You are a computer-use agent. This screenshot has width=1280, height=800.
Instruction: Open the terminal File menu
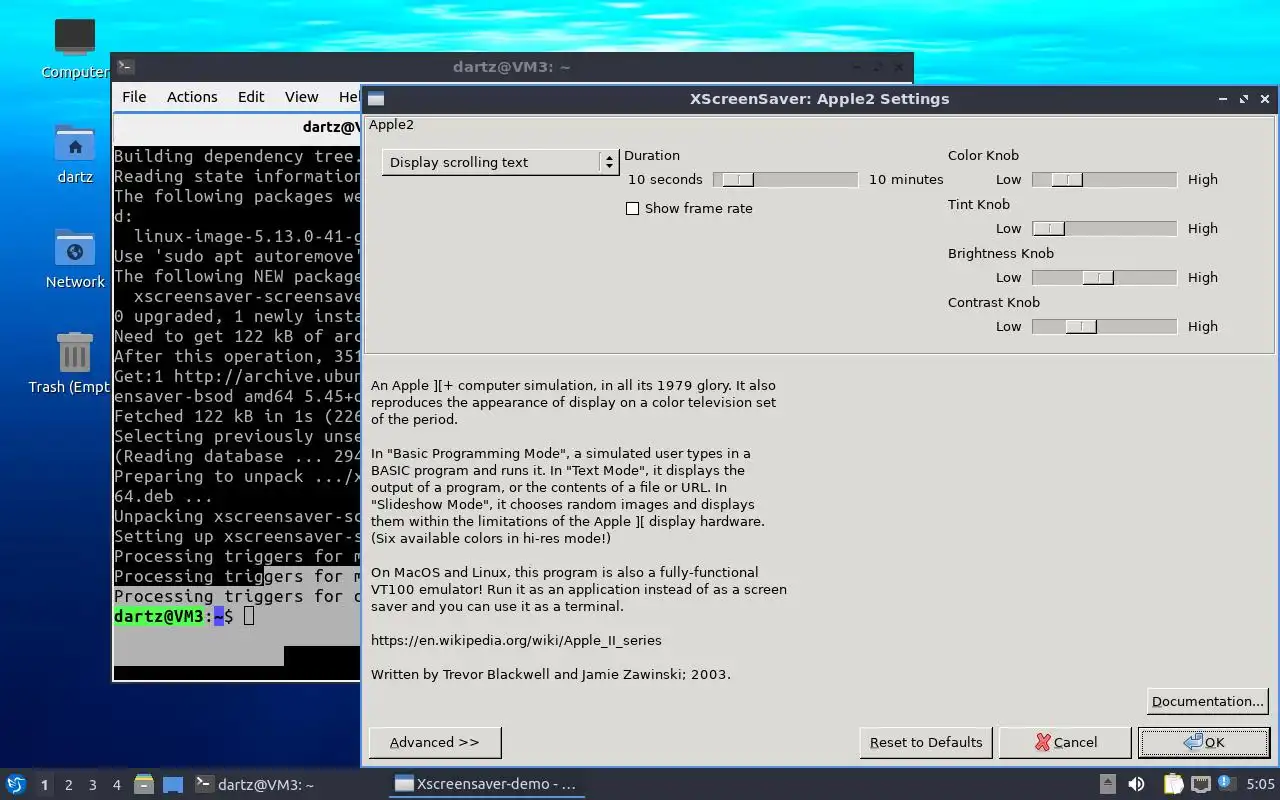coord(134,97)
